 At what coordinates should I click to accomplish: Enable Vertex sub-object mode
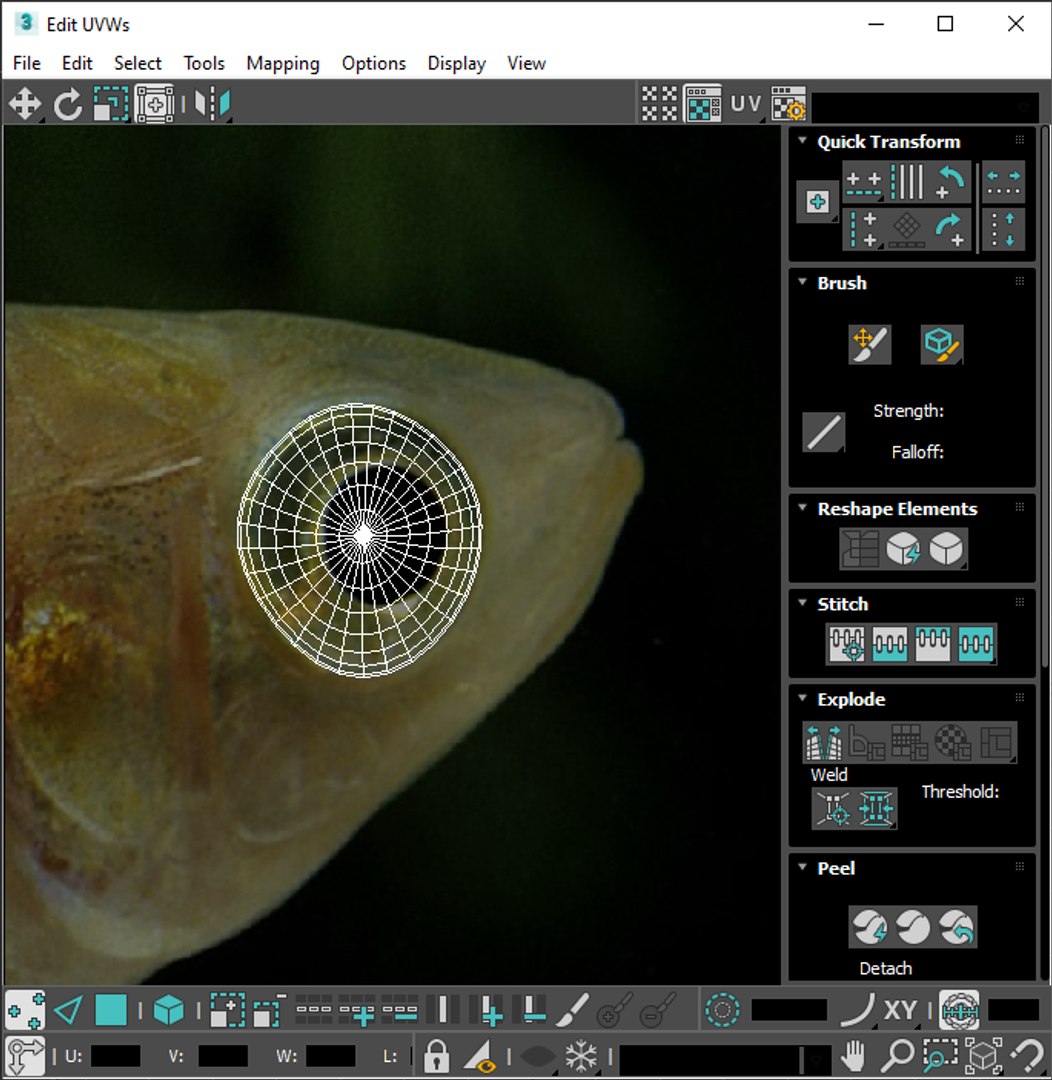(25, 1010)
